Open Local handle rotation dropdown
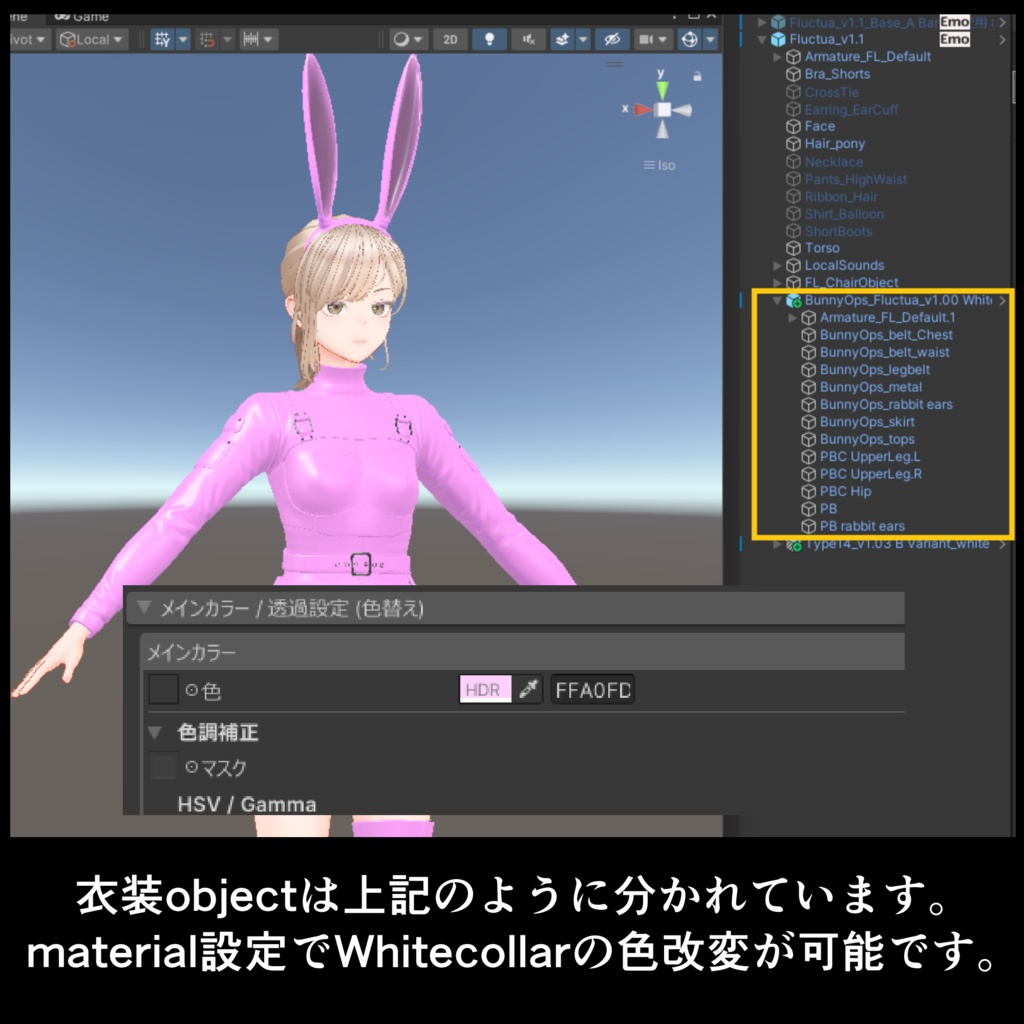1024x1024 pixels. tap(91, 39)
